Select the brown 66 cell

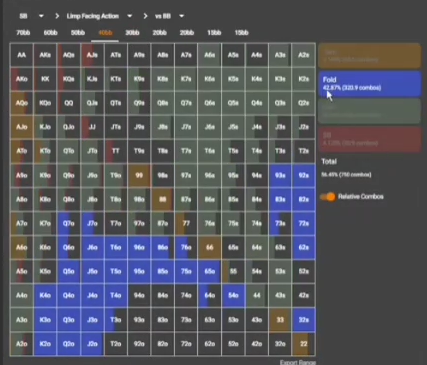(x=210, y=247)
